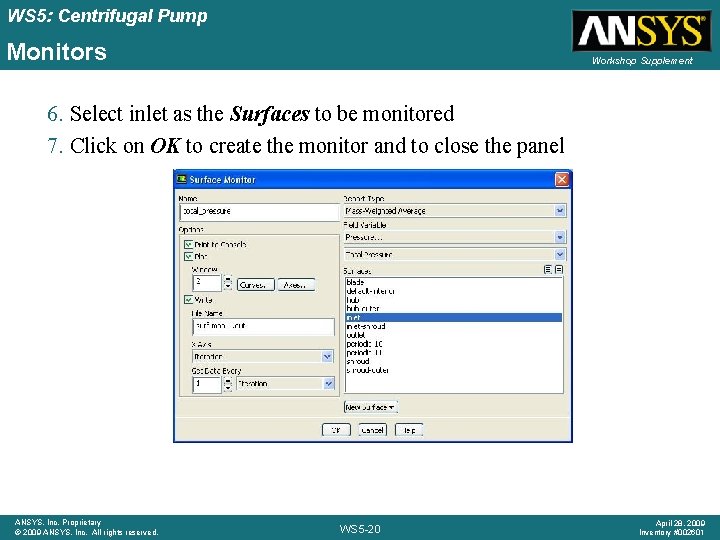Select periodic.11 in the Surfaces list

click(x=453, y=353)
